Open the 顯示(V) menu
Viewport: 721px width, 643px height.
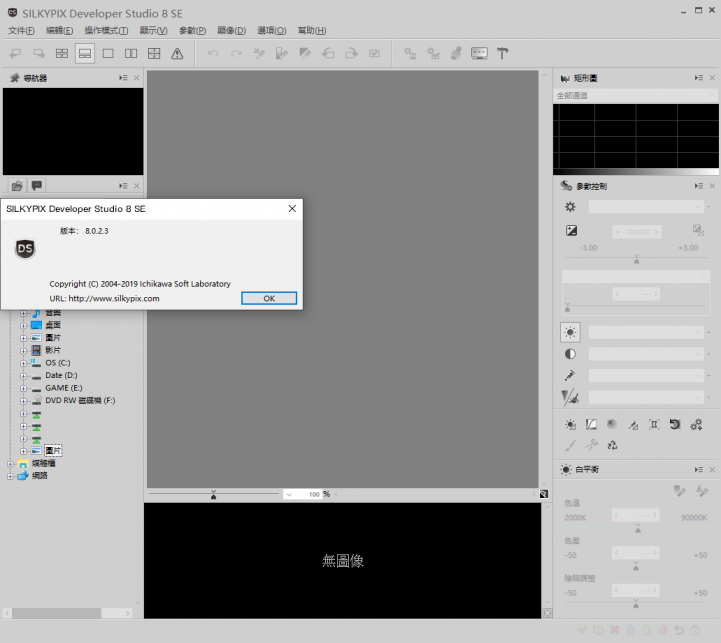coord(154,30)
